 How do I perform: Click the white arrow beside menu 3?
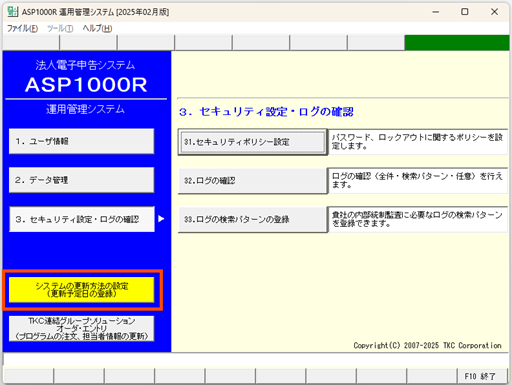[161, 219]
